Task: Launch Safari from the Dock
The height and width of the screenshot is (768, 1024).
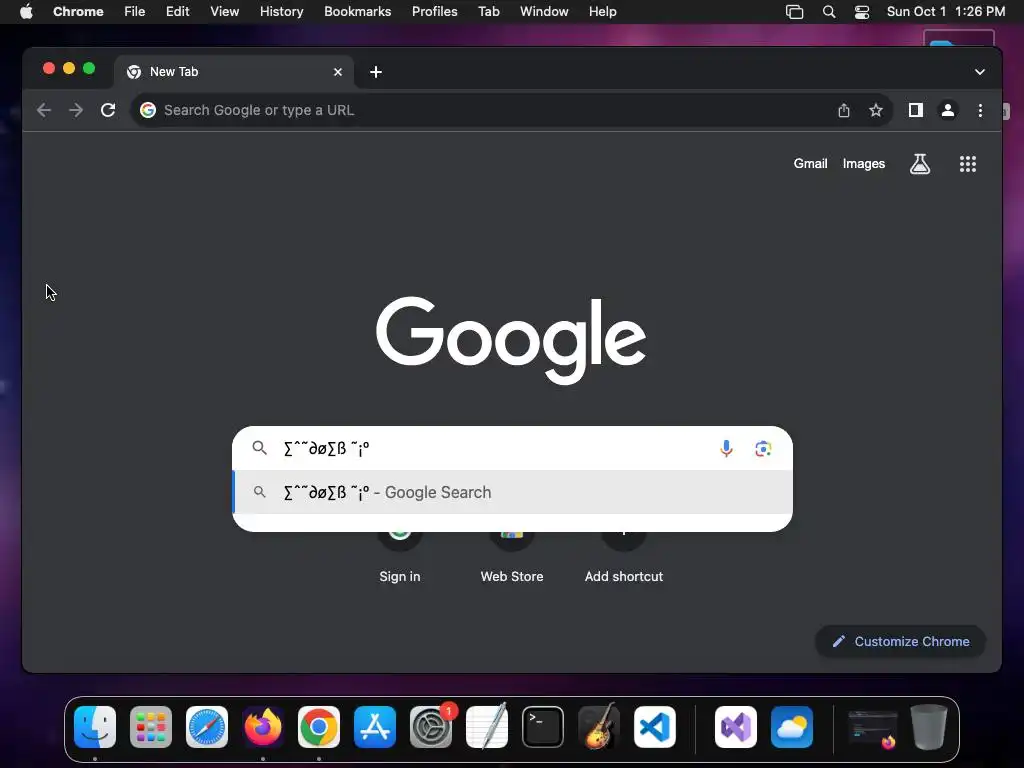Action: coord(207,727)
